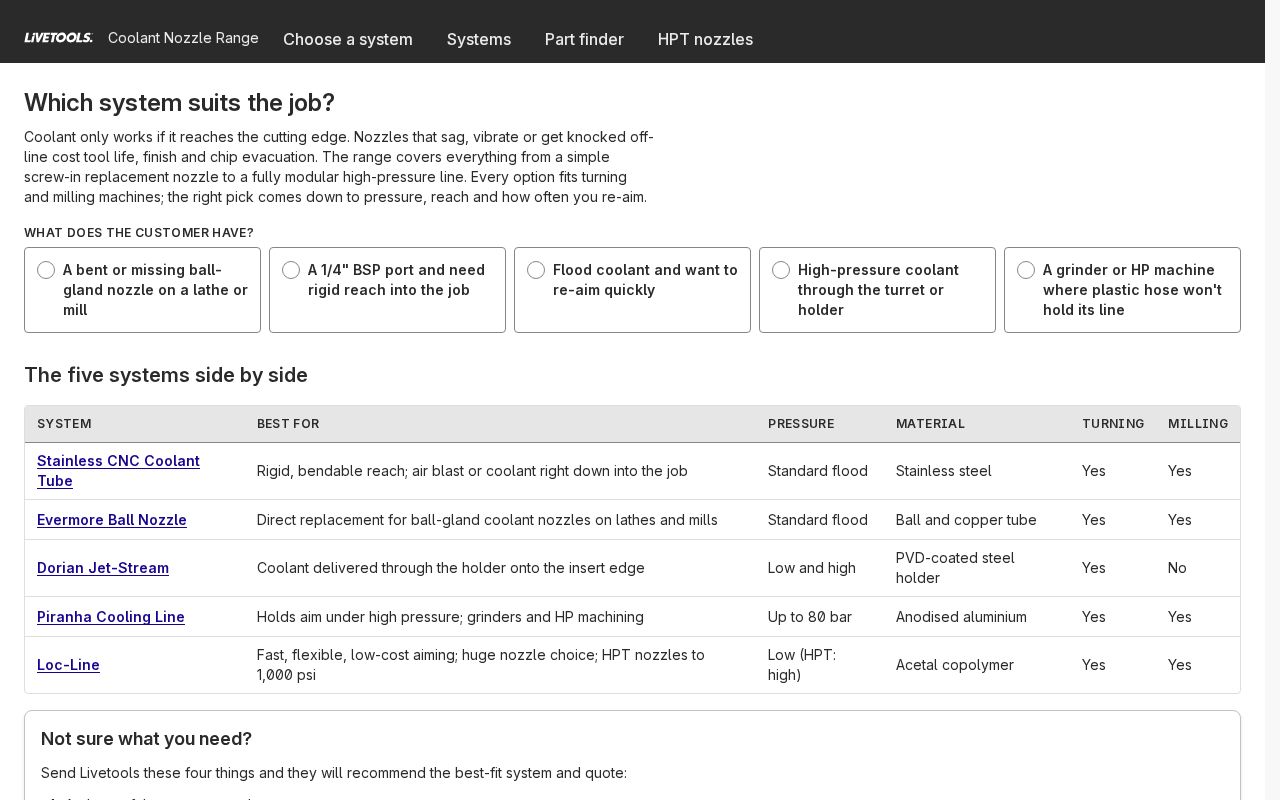This screenshot has height=800, width=1280.
Task: Click the "Not sure what you need?" heading
Action: tap(146, 739)
